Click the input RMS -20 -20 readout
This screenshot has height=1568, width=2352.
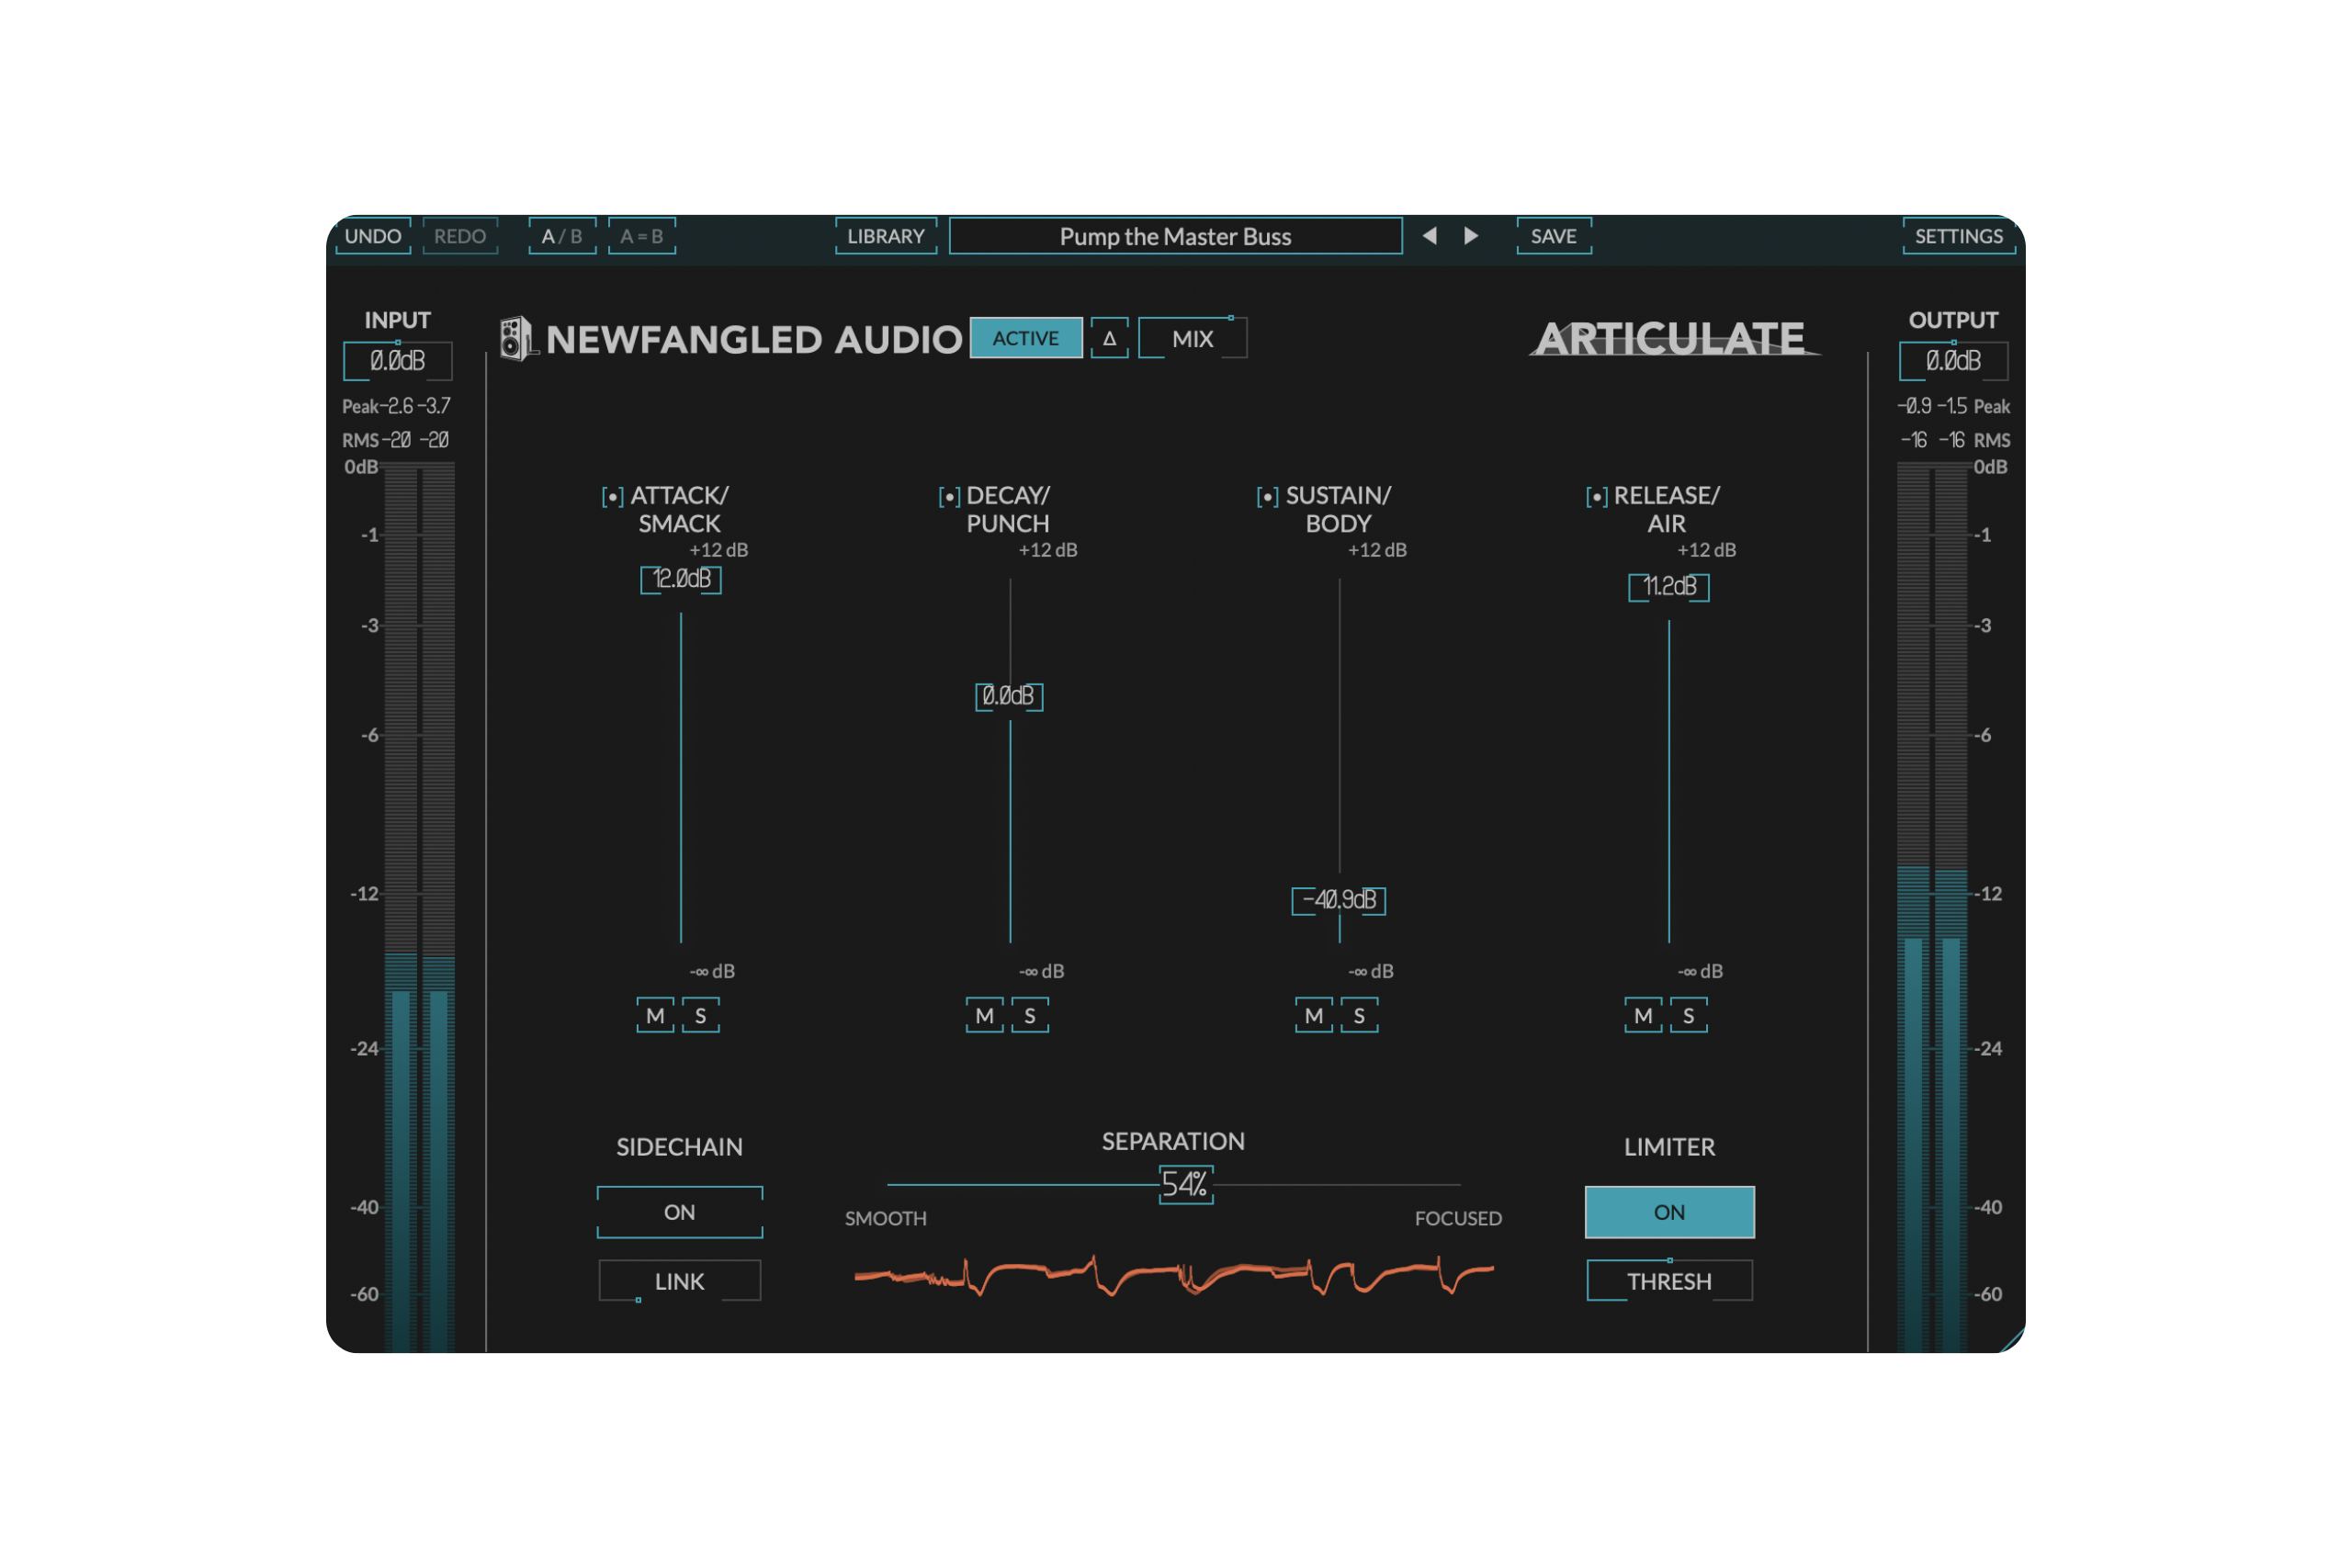[396, 440]
